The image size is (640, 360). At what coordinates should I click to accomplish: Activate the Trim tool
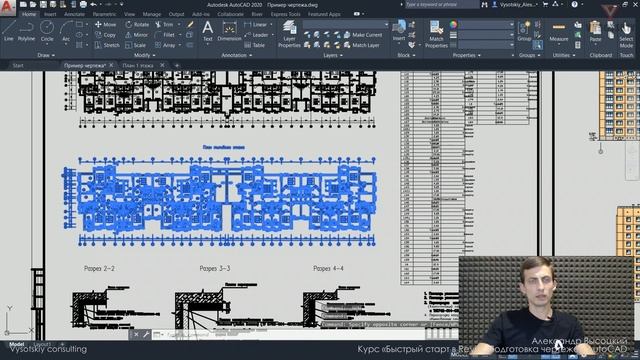pos(164,24)
